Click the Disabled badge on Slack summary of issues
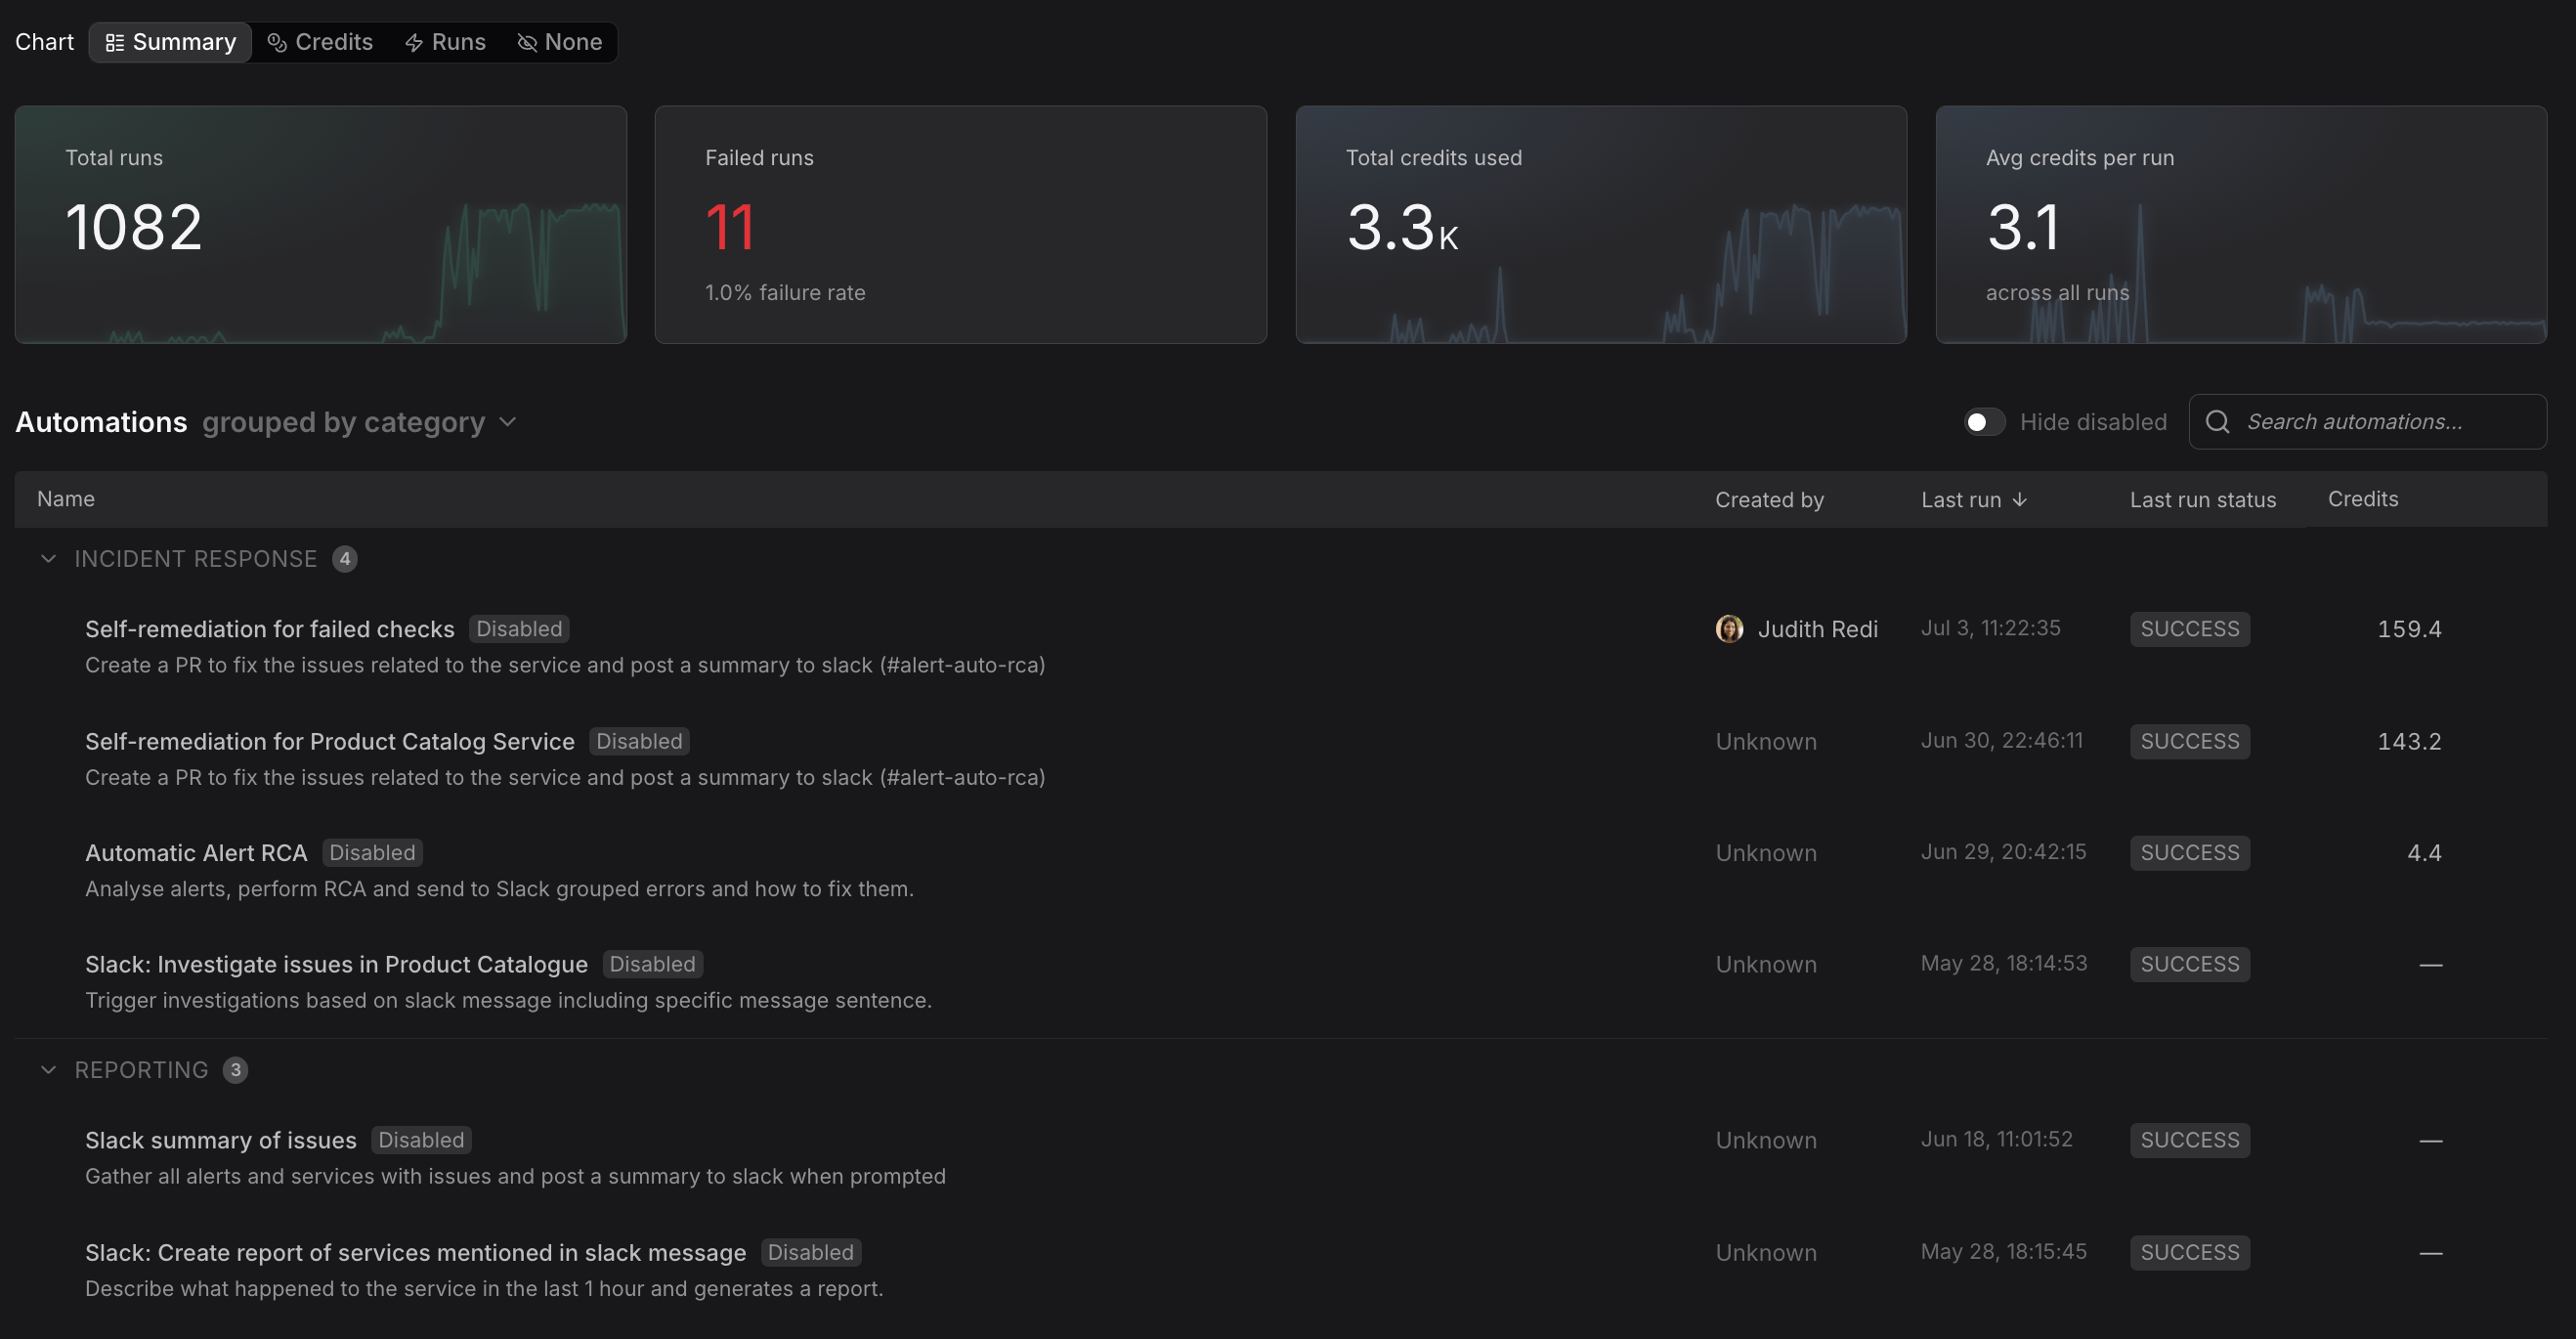 coord(421,1140)
